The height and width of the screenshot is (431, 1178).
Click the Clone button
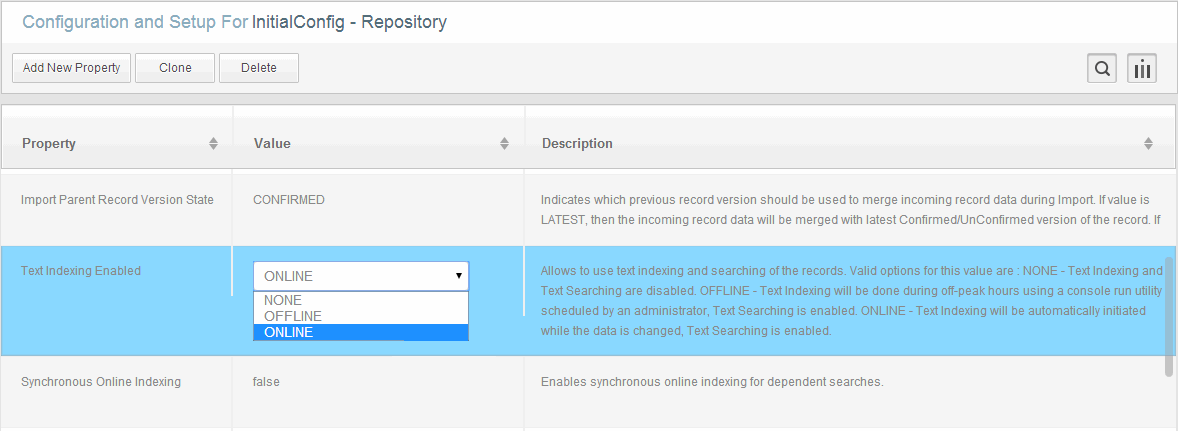click(175, 68)
